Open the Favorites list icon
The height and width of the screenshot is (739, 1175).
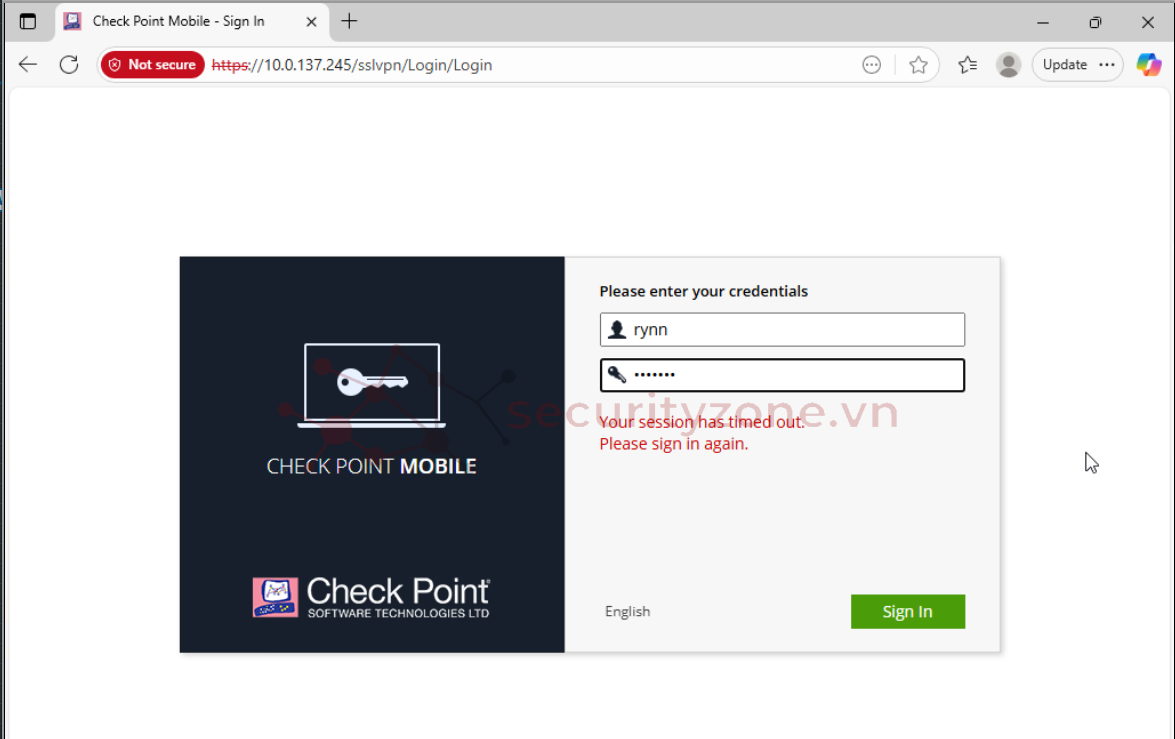coord(967,65)
